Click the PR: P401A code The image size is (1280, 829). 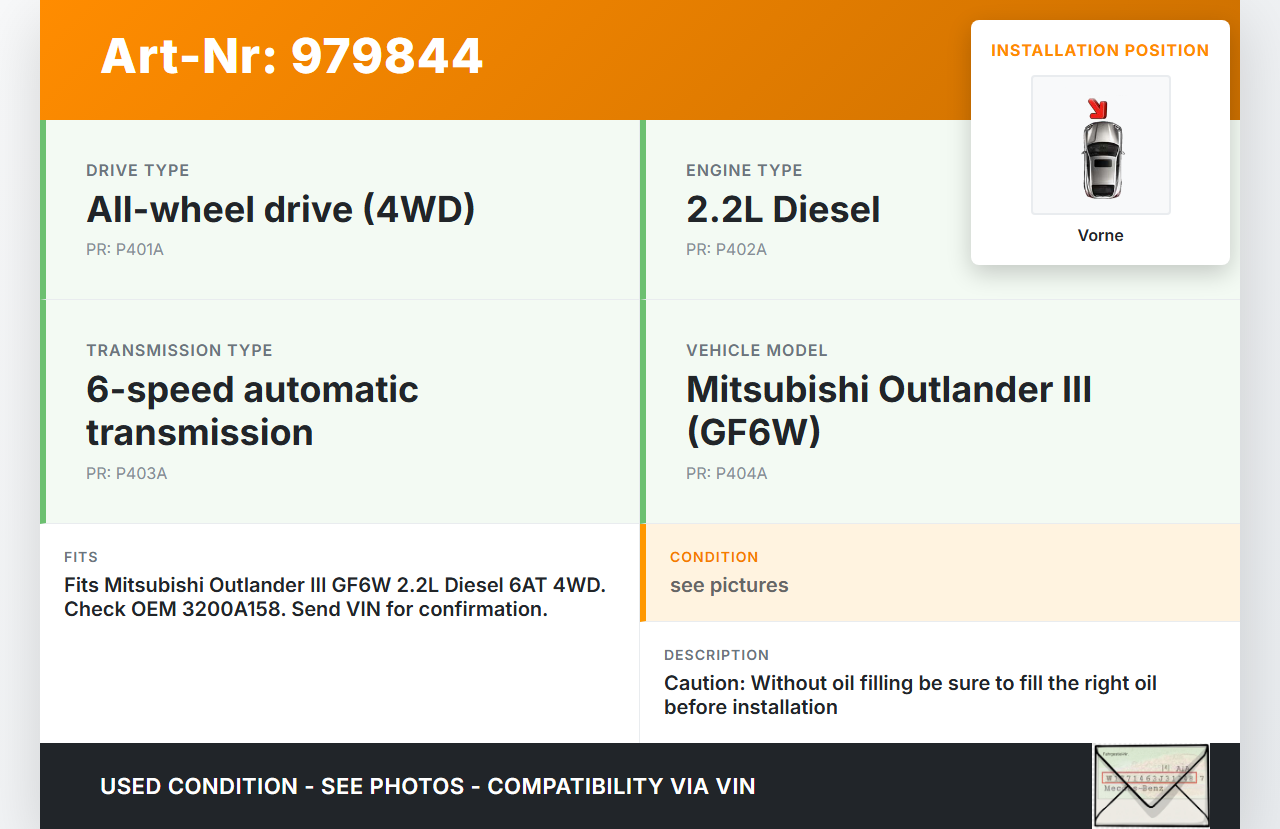pos(125,249)
